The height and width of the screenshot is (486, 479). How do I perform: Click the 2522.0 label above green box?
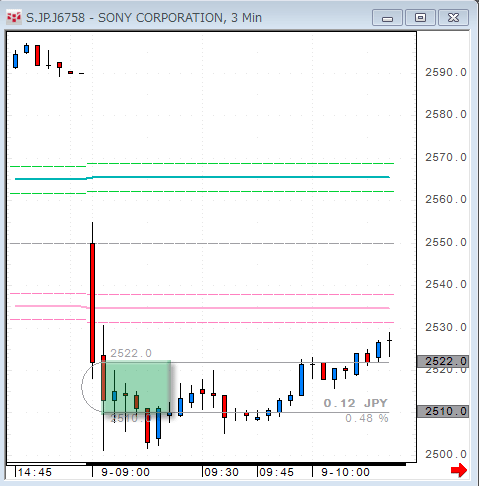tap(131, 353)
